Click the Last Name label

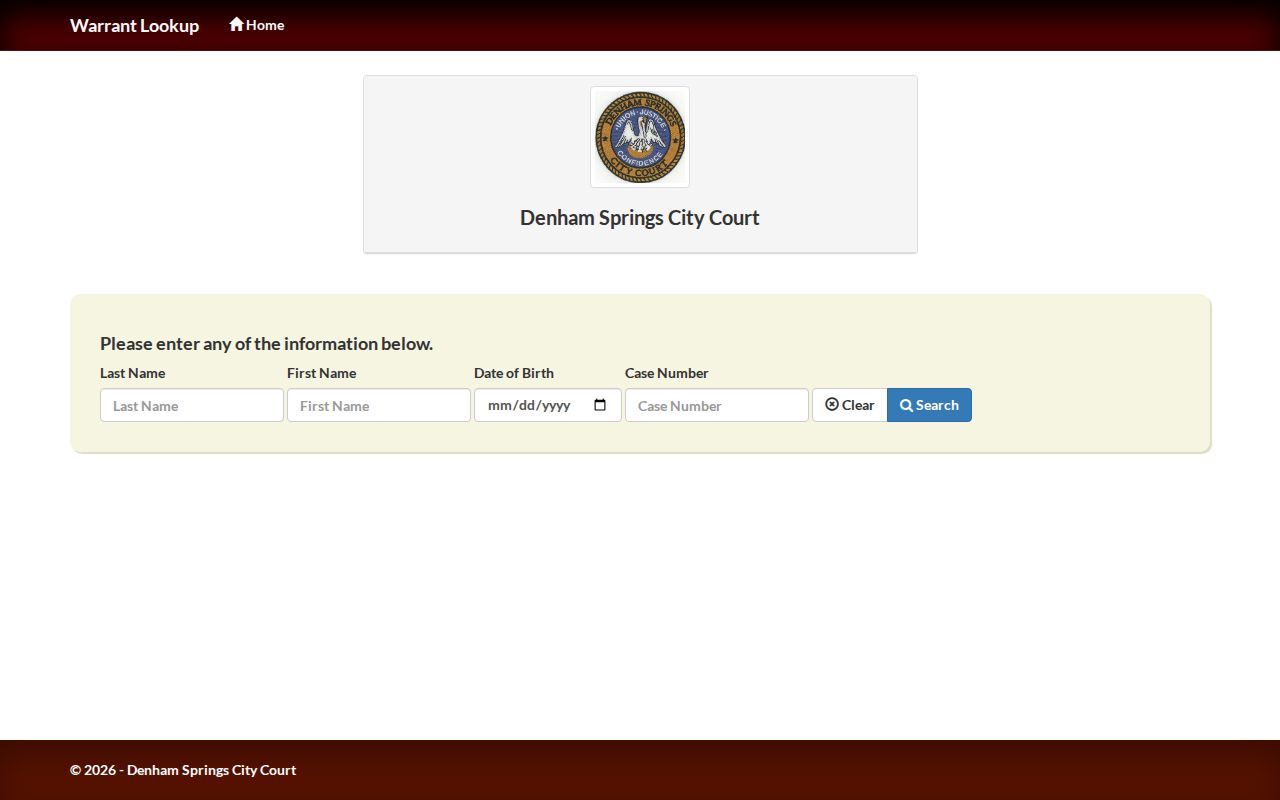pyautogui.click(x=133, y=373)
